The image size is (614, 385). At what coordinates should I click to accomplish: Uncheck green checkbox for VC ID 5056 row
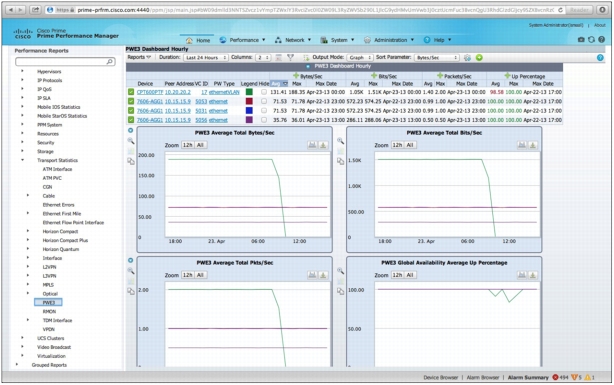pyautogui.click(x=131, y=120)
